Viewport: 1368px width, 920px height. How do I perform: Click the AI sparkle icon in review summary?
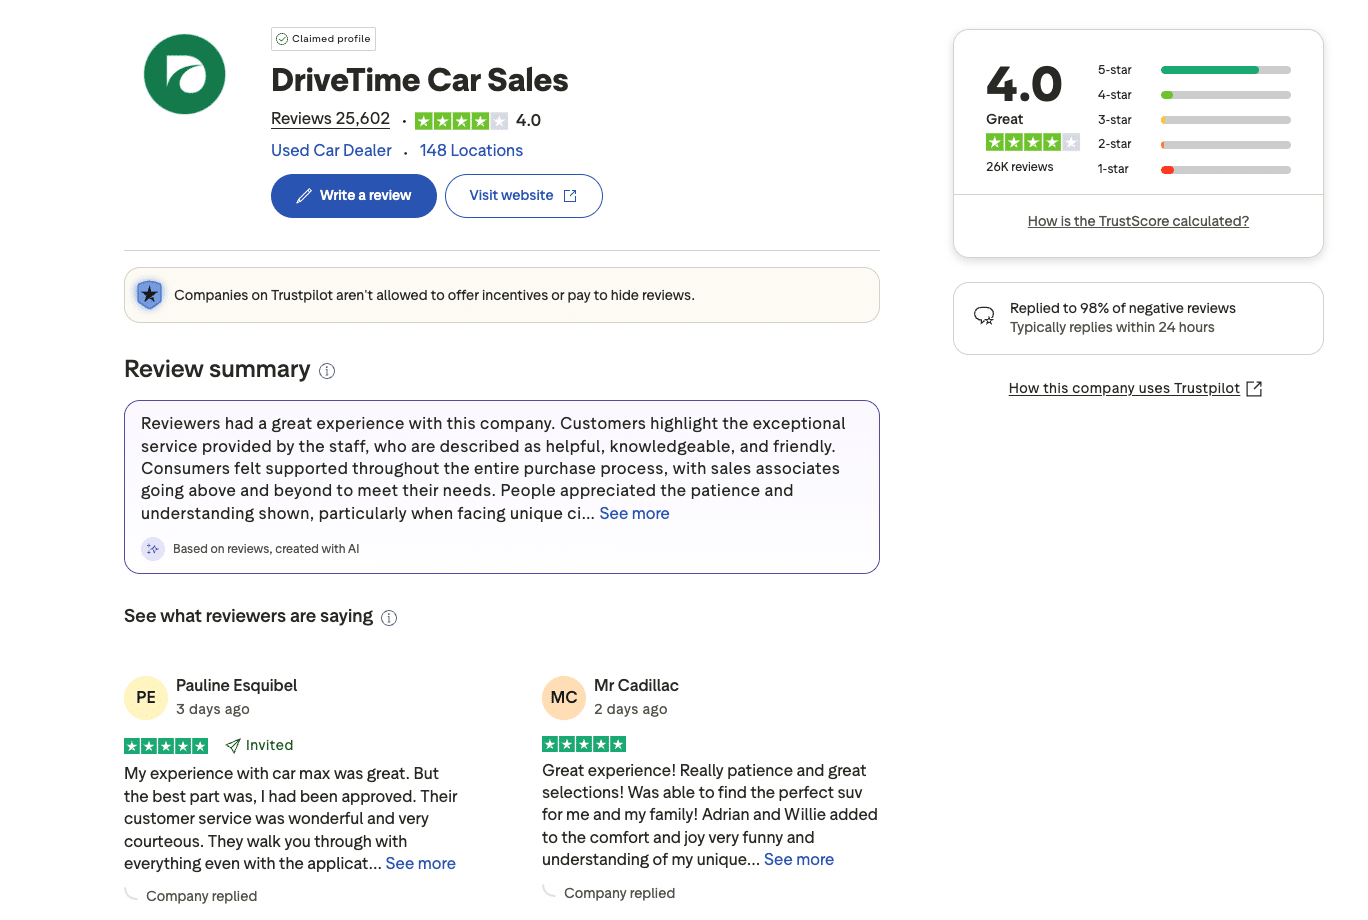tap(152, 548)
